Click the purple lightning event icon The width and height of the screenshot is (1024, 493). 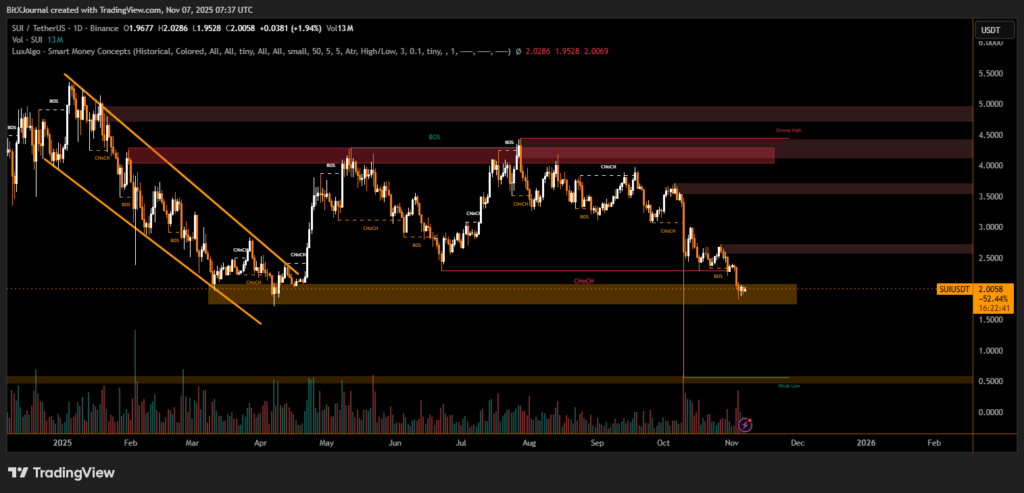pos(744,424)
